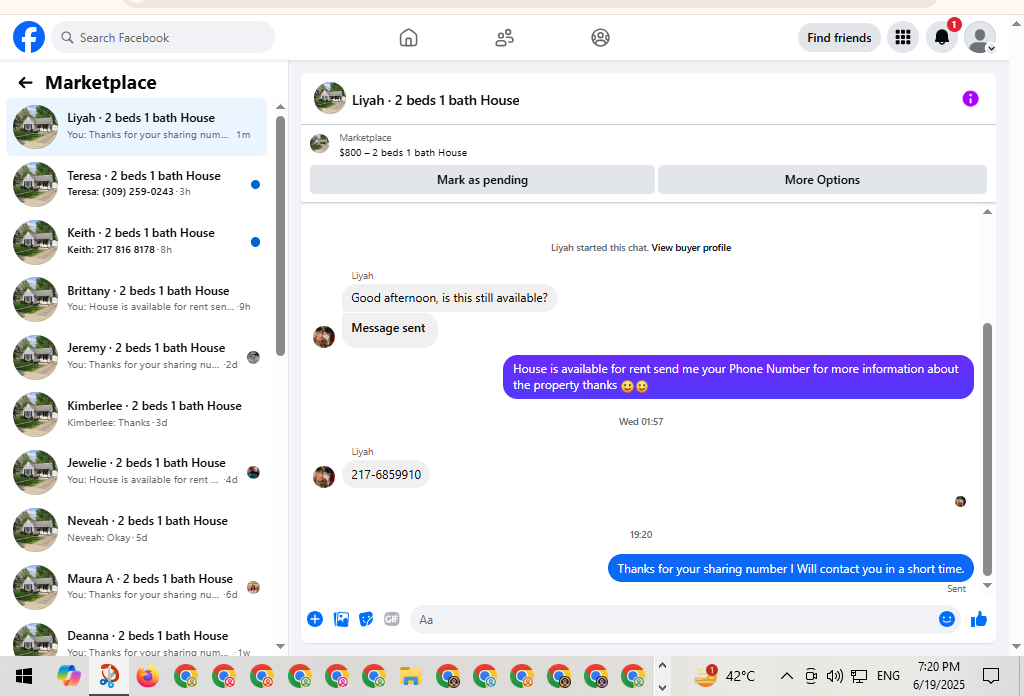
Task: Click Mark as pending button
Action: point(482,180)
